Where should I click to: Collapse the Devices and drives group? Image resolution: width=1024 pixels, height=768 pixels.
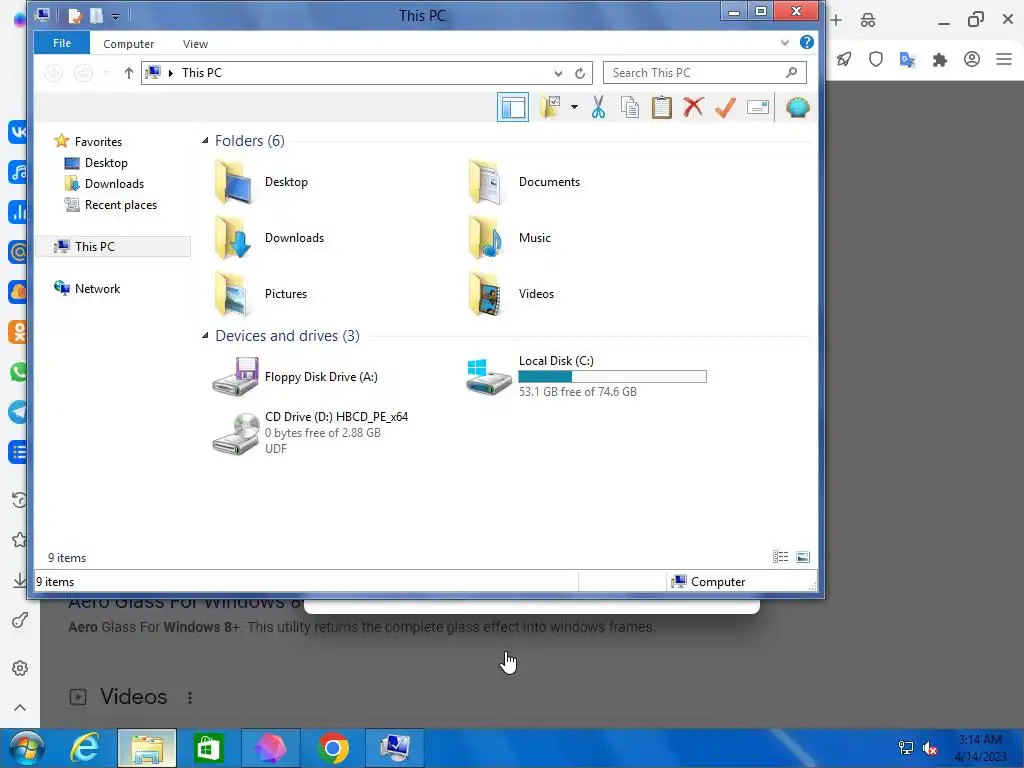[205, 335]
